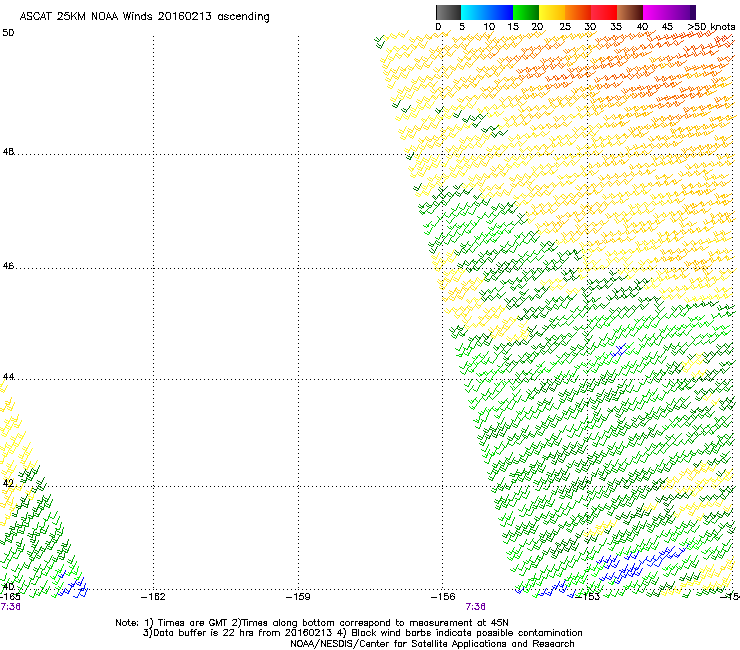Click the '35' label under the color scale
740x650 pixels.
click(616, 27)
